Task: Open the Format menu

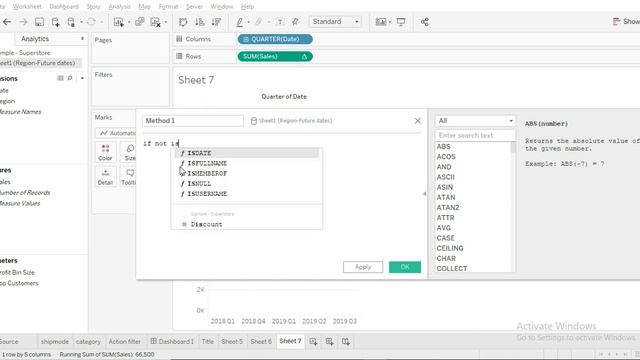Action: pos(169,7)
